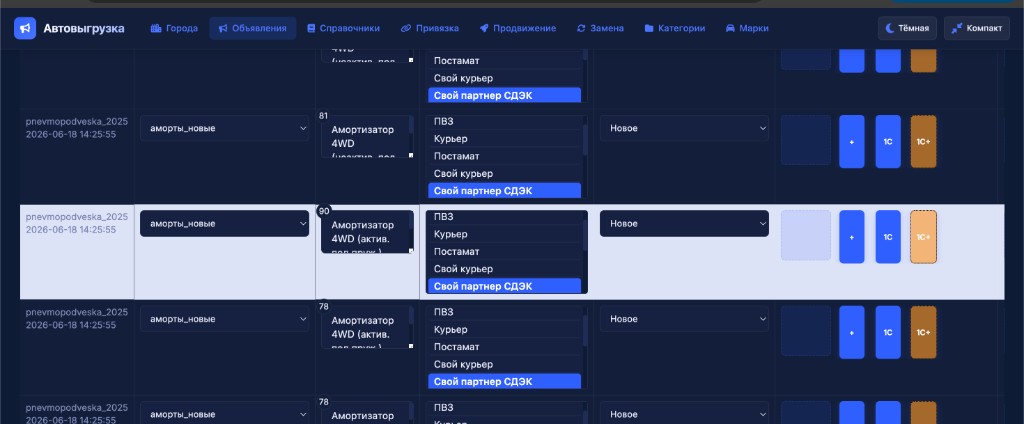Image resolution: width=1024 pixels, height=424 pixels.
Task: Click the orange 1C+ button in highlighted row
Action: coord(923,236)
